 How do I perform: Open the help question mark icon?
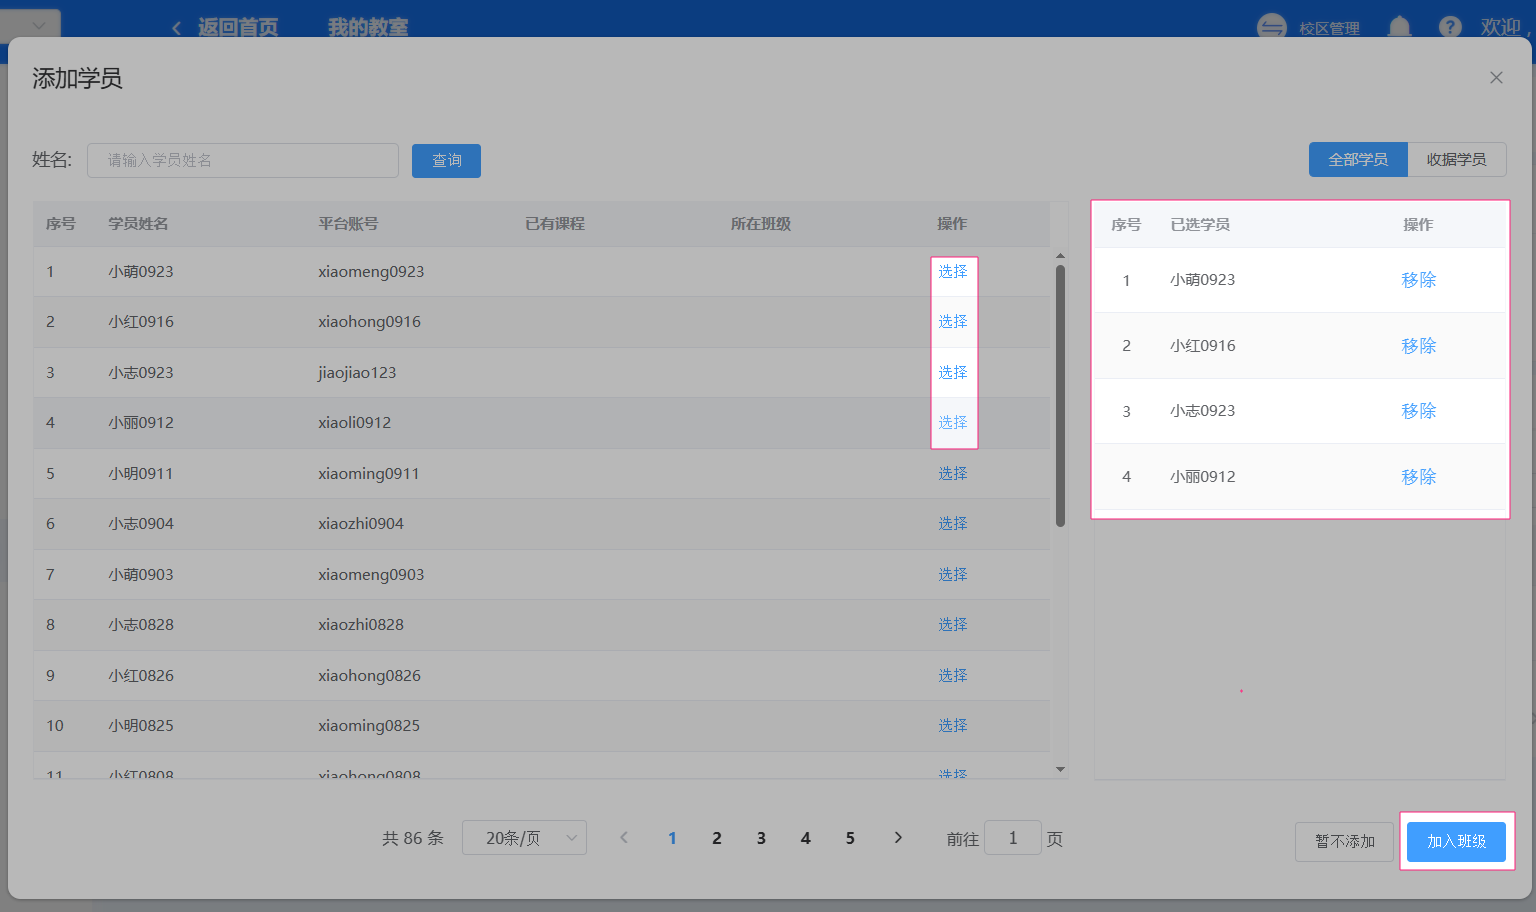[x=1449, y=27]
